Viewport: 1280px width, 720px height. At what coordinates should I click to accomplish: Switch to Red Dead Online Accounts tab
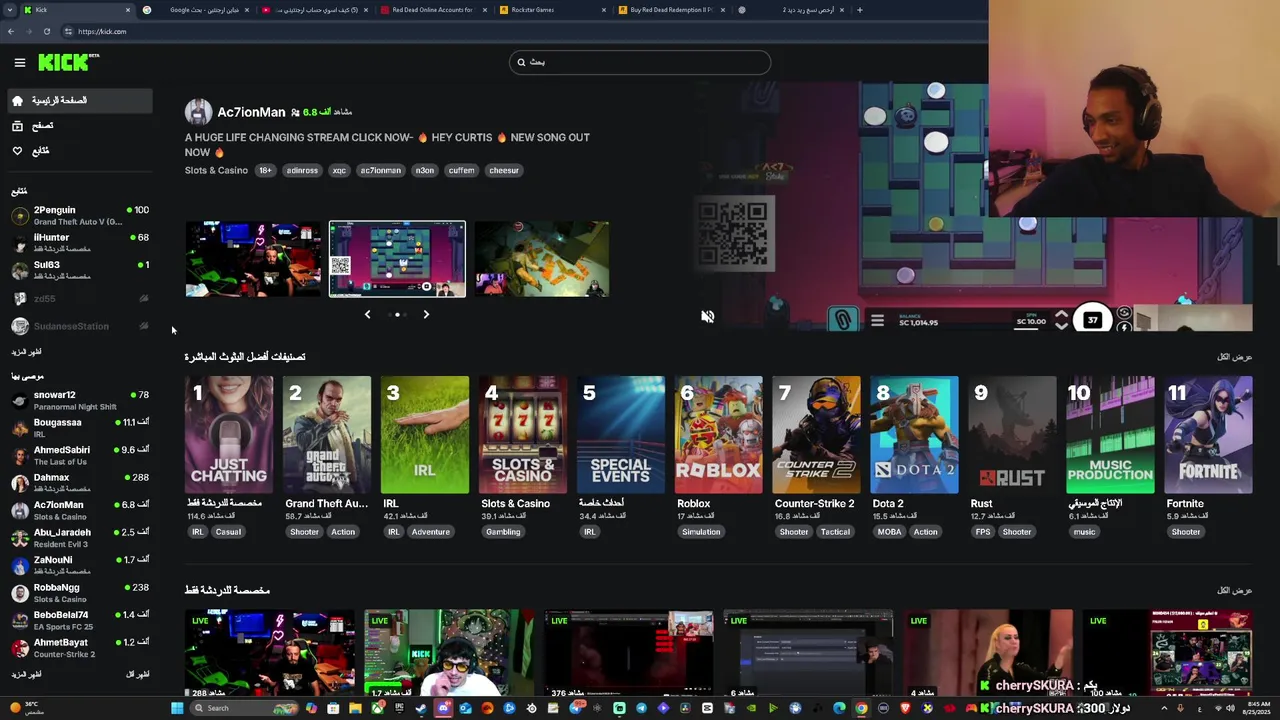point(432,10)
